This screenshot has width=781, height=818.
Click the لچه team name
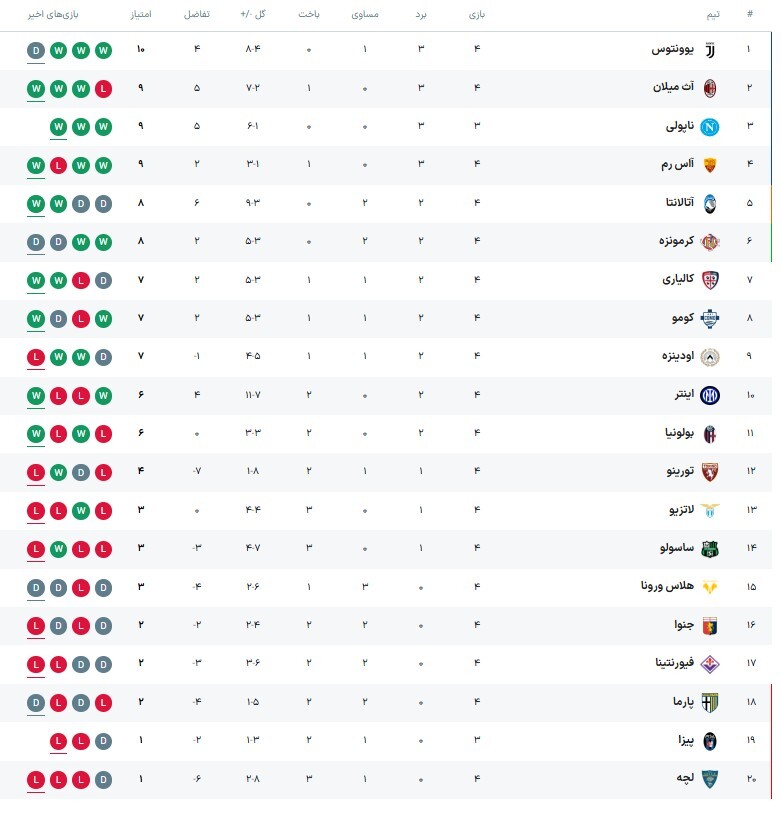click(x=685, y=778)
